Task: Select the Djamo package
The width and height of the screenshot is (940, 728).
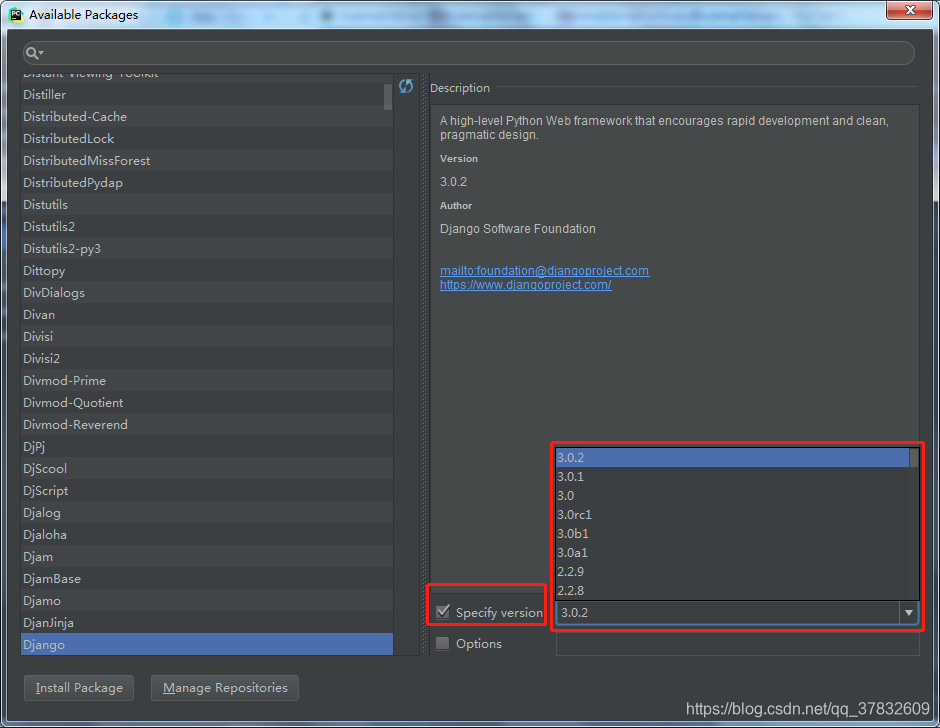Action: click(207, 600)
